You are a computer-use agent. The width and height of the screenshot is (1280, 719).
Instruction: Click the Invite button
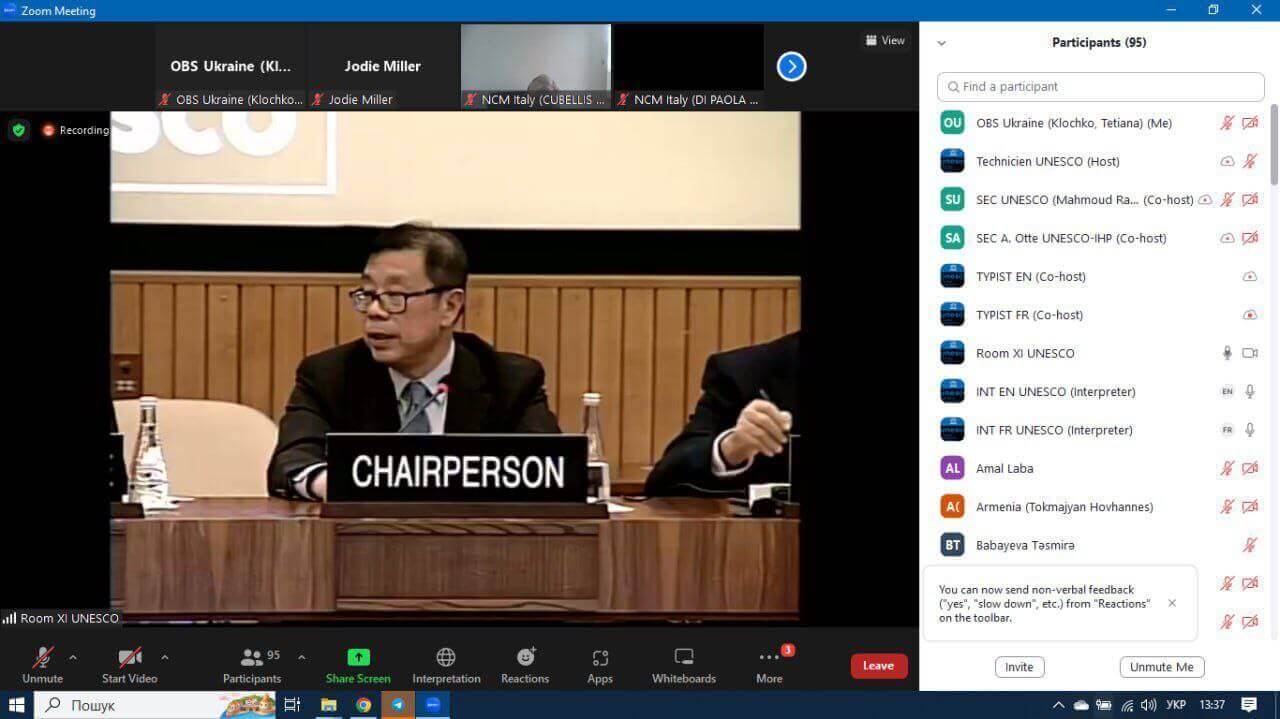coord(1019,667)
